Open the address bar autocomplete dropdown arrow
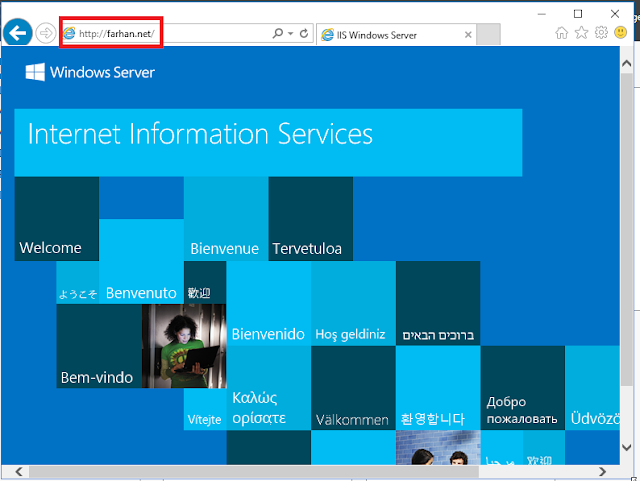Viewport: 640px width, 481px height. (x=291, y=33)
